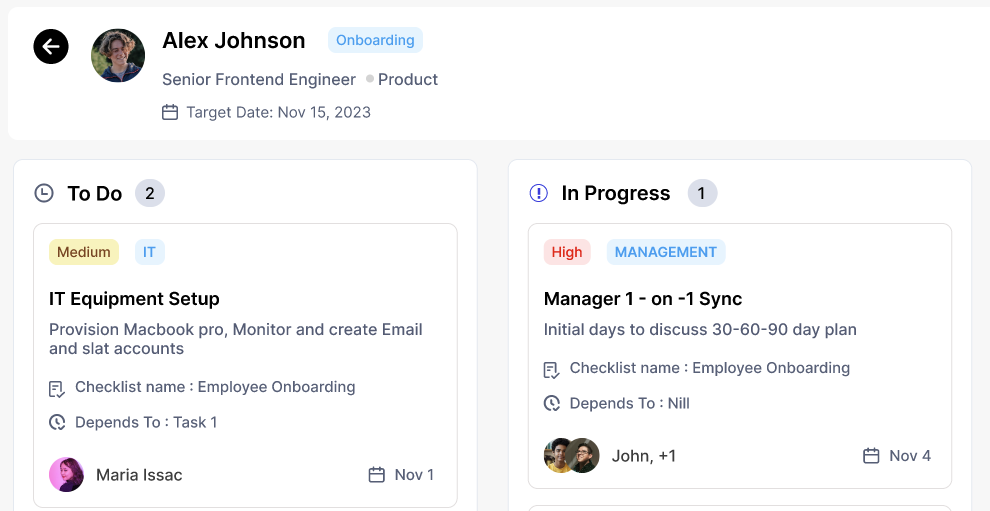Click the To Do column heading

tap(95, 193)
